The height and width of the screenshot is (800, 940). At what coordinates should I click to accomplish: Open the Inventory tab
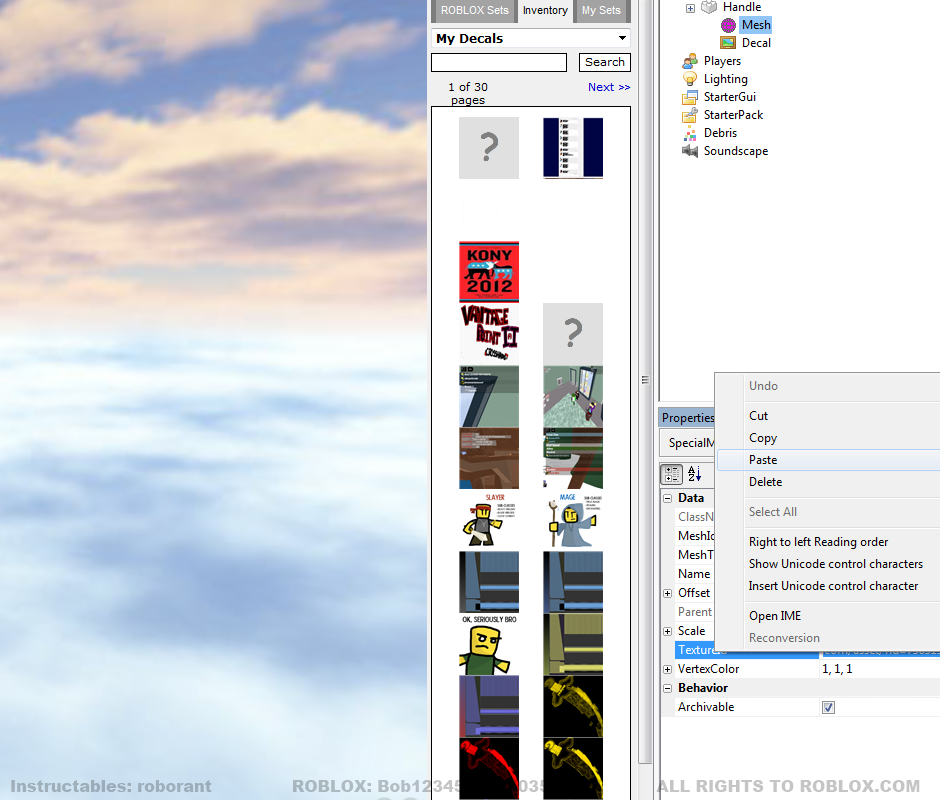coord(545,10)
